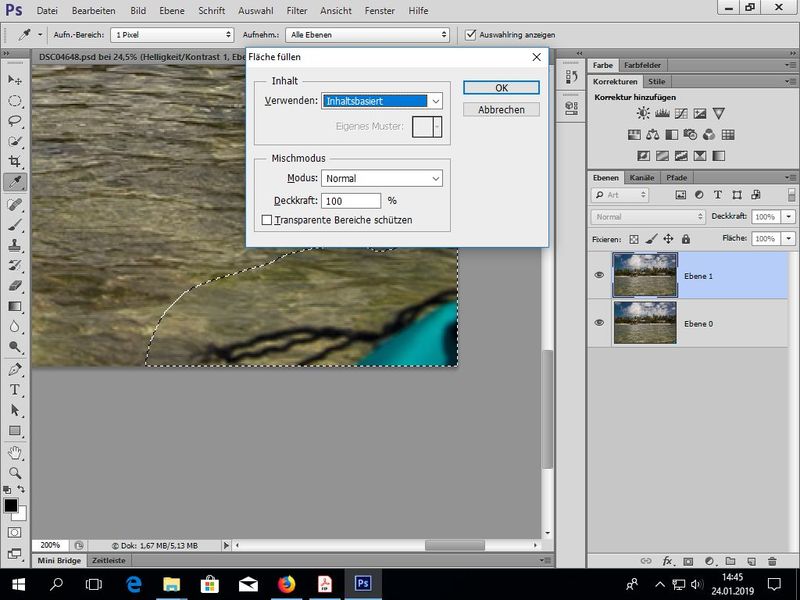800x600 pixels.
Task: Open the Aufn.-Bereich sample size dropdown
Action: [171, 34]
